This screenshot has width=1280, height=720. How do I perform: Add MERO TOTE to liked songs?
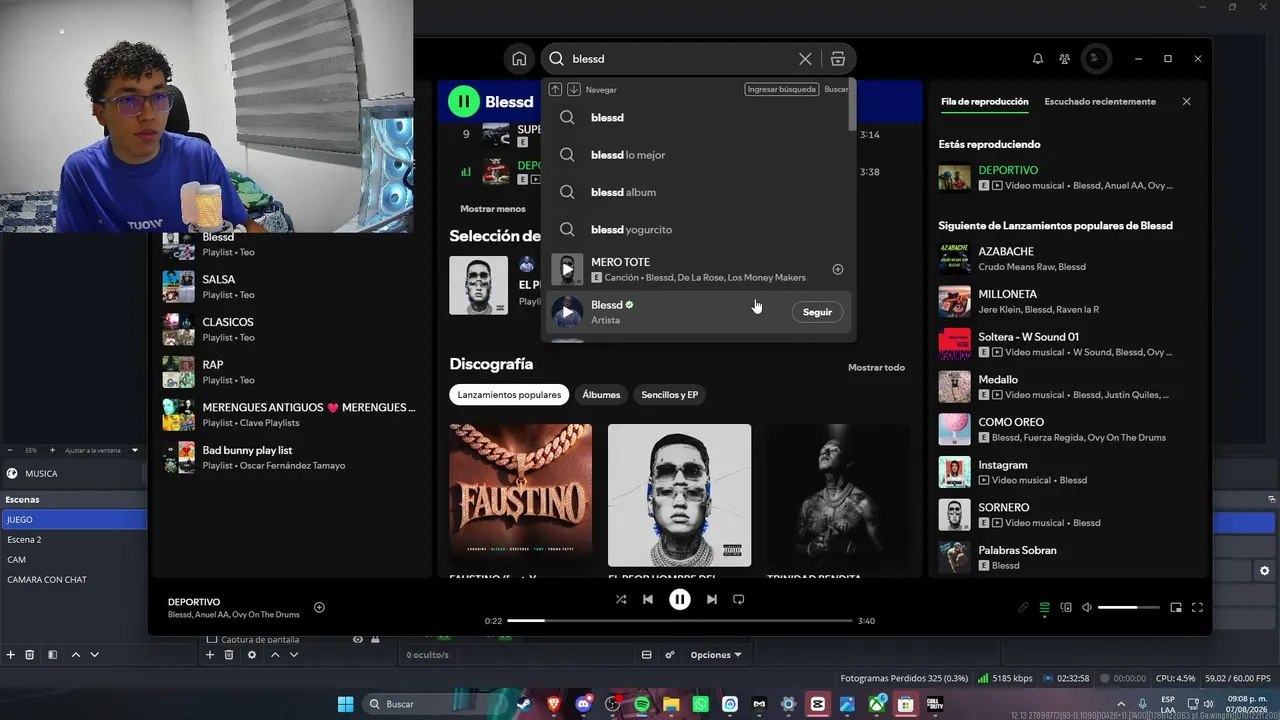(x=838, y=269)
